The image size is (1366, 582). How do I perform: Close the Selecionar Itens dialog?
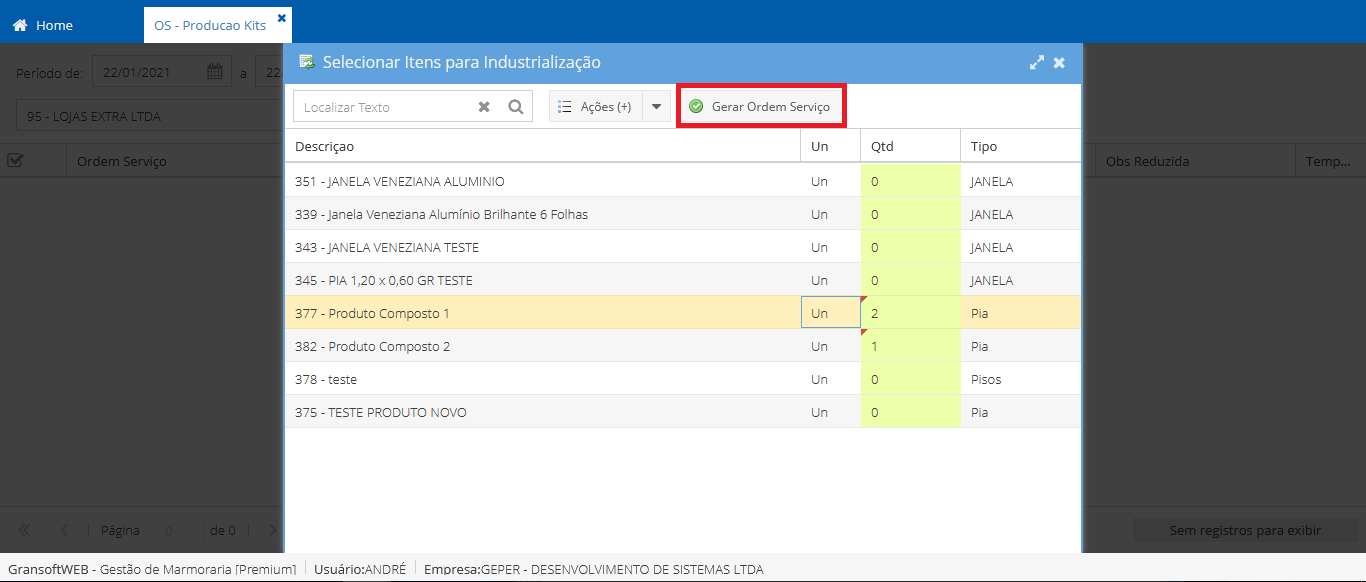[1059, 62]
